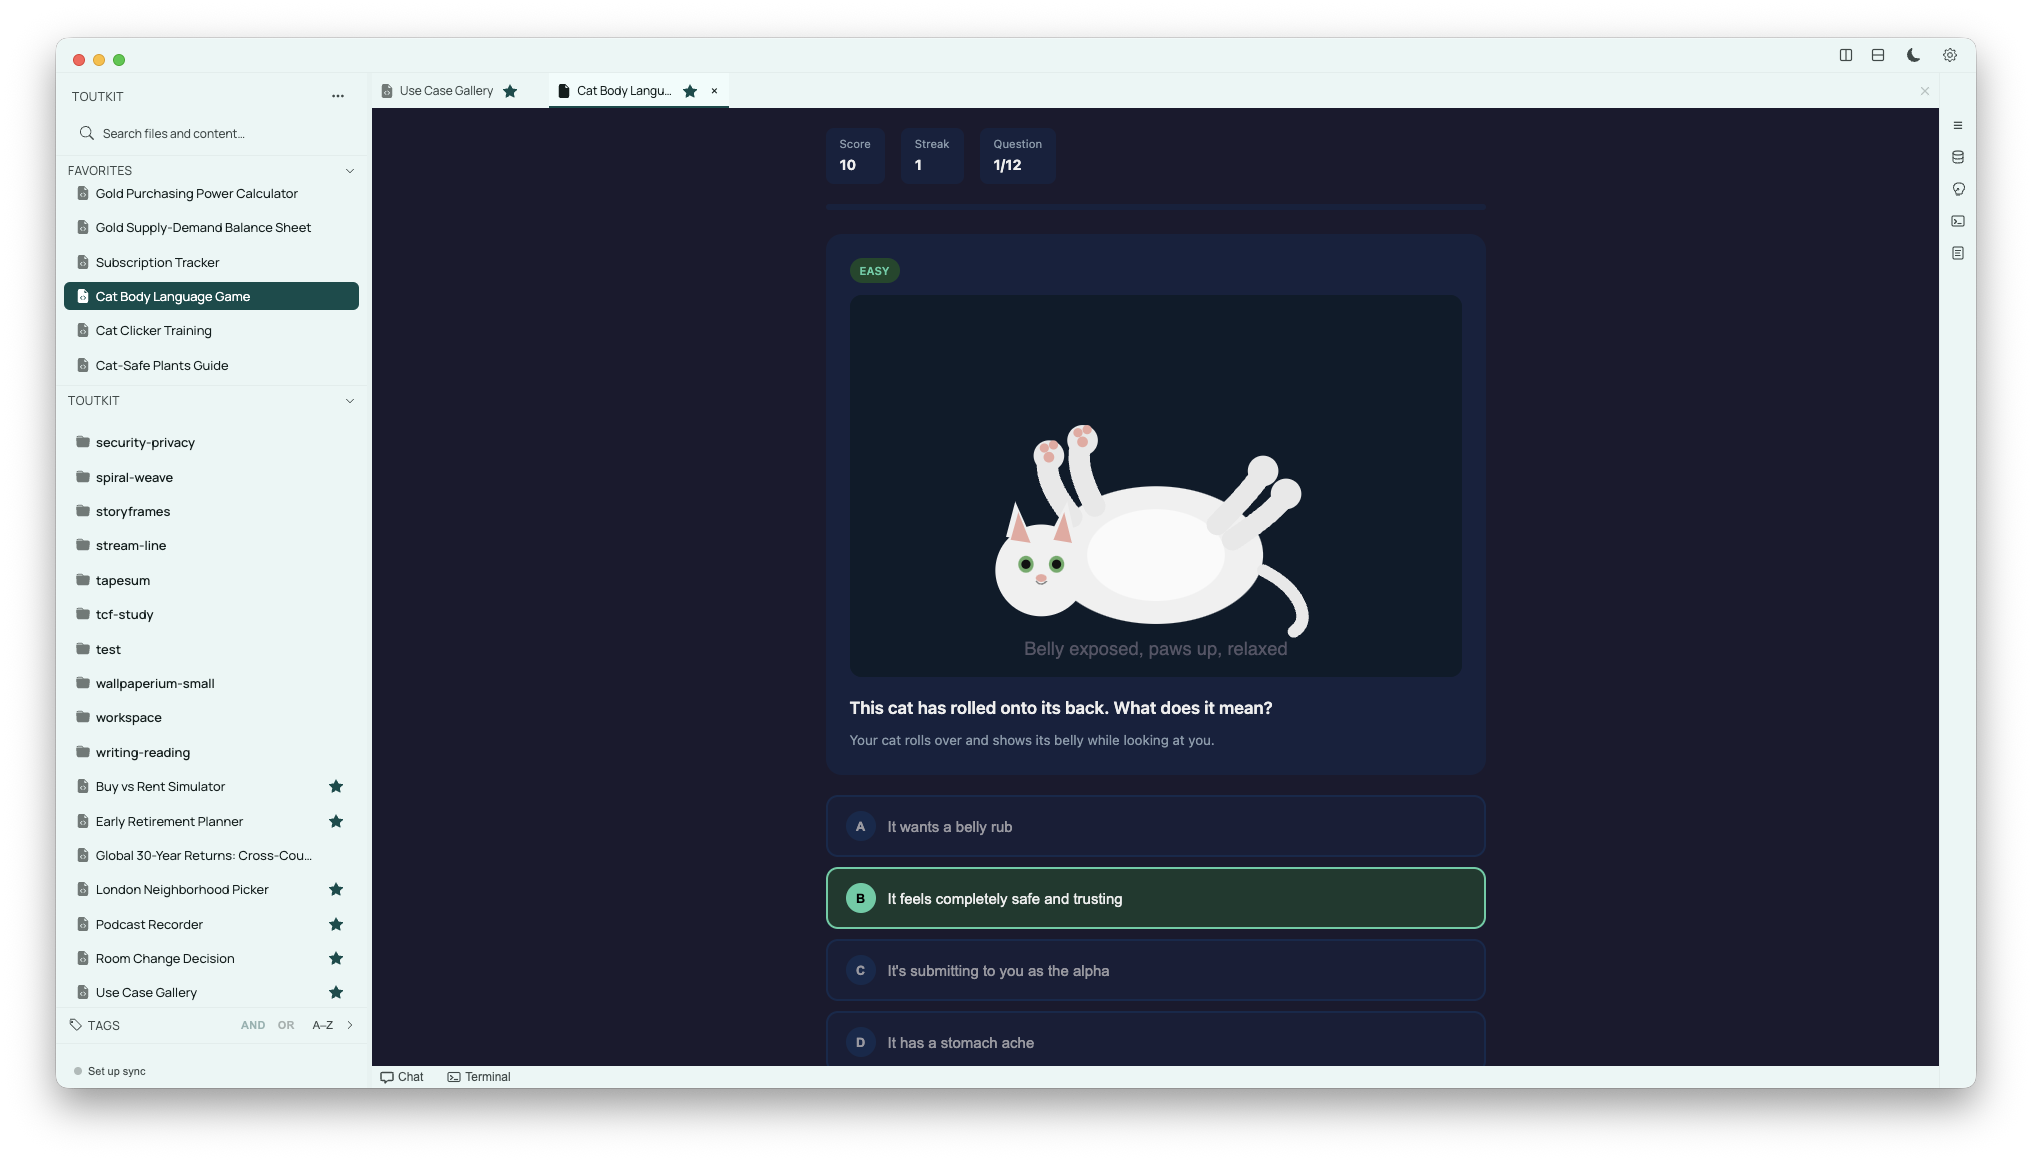Sort tags with A–Z button

(x=322, y=1025)
